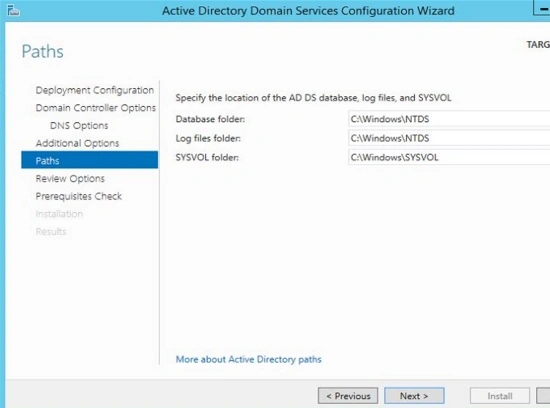Open the Deployment Configuration step
The width and height of the screenshot is (550, 408).
click(95, 90)
